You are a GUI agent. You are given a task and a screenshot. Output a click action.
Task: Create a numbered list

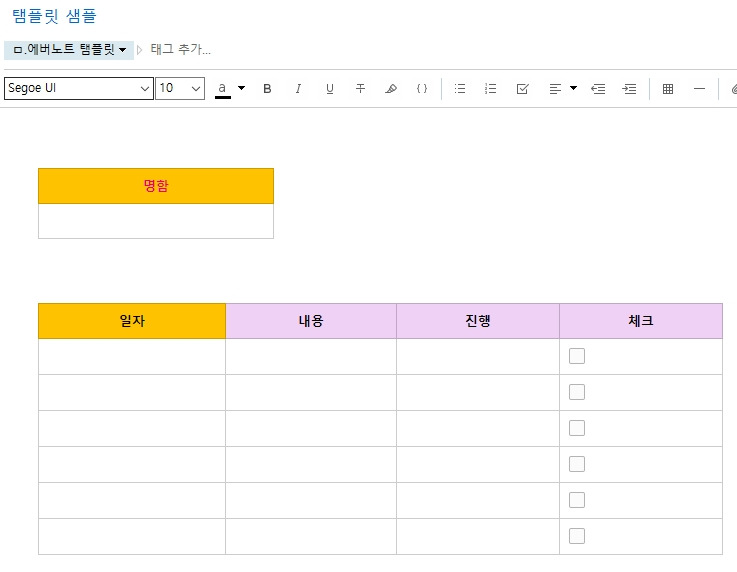pyautogui.click(x=490, y=88)
